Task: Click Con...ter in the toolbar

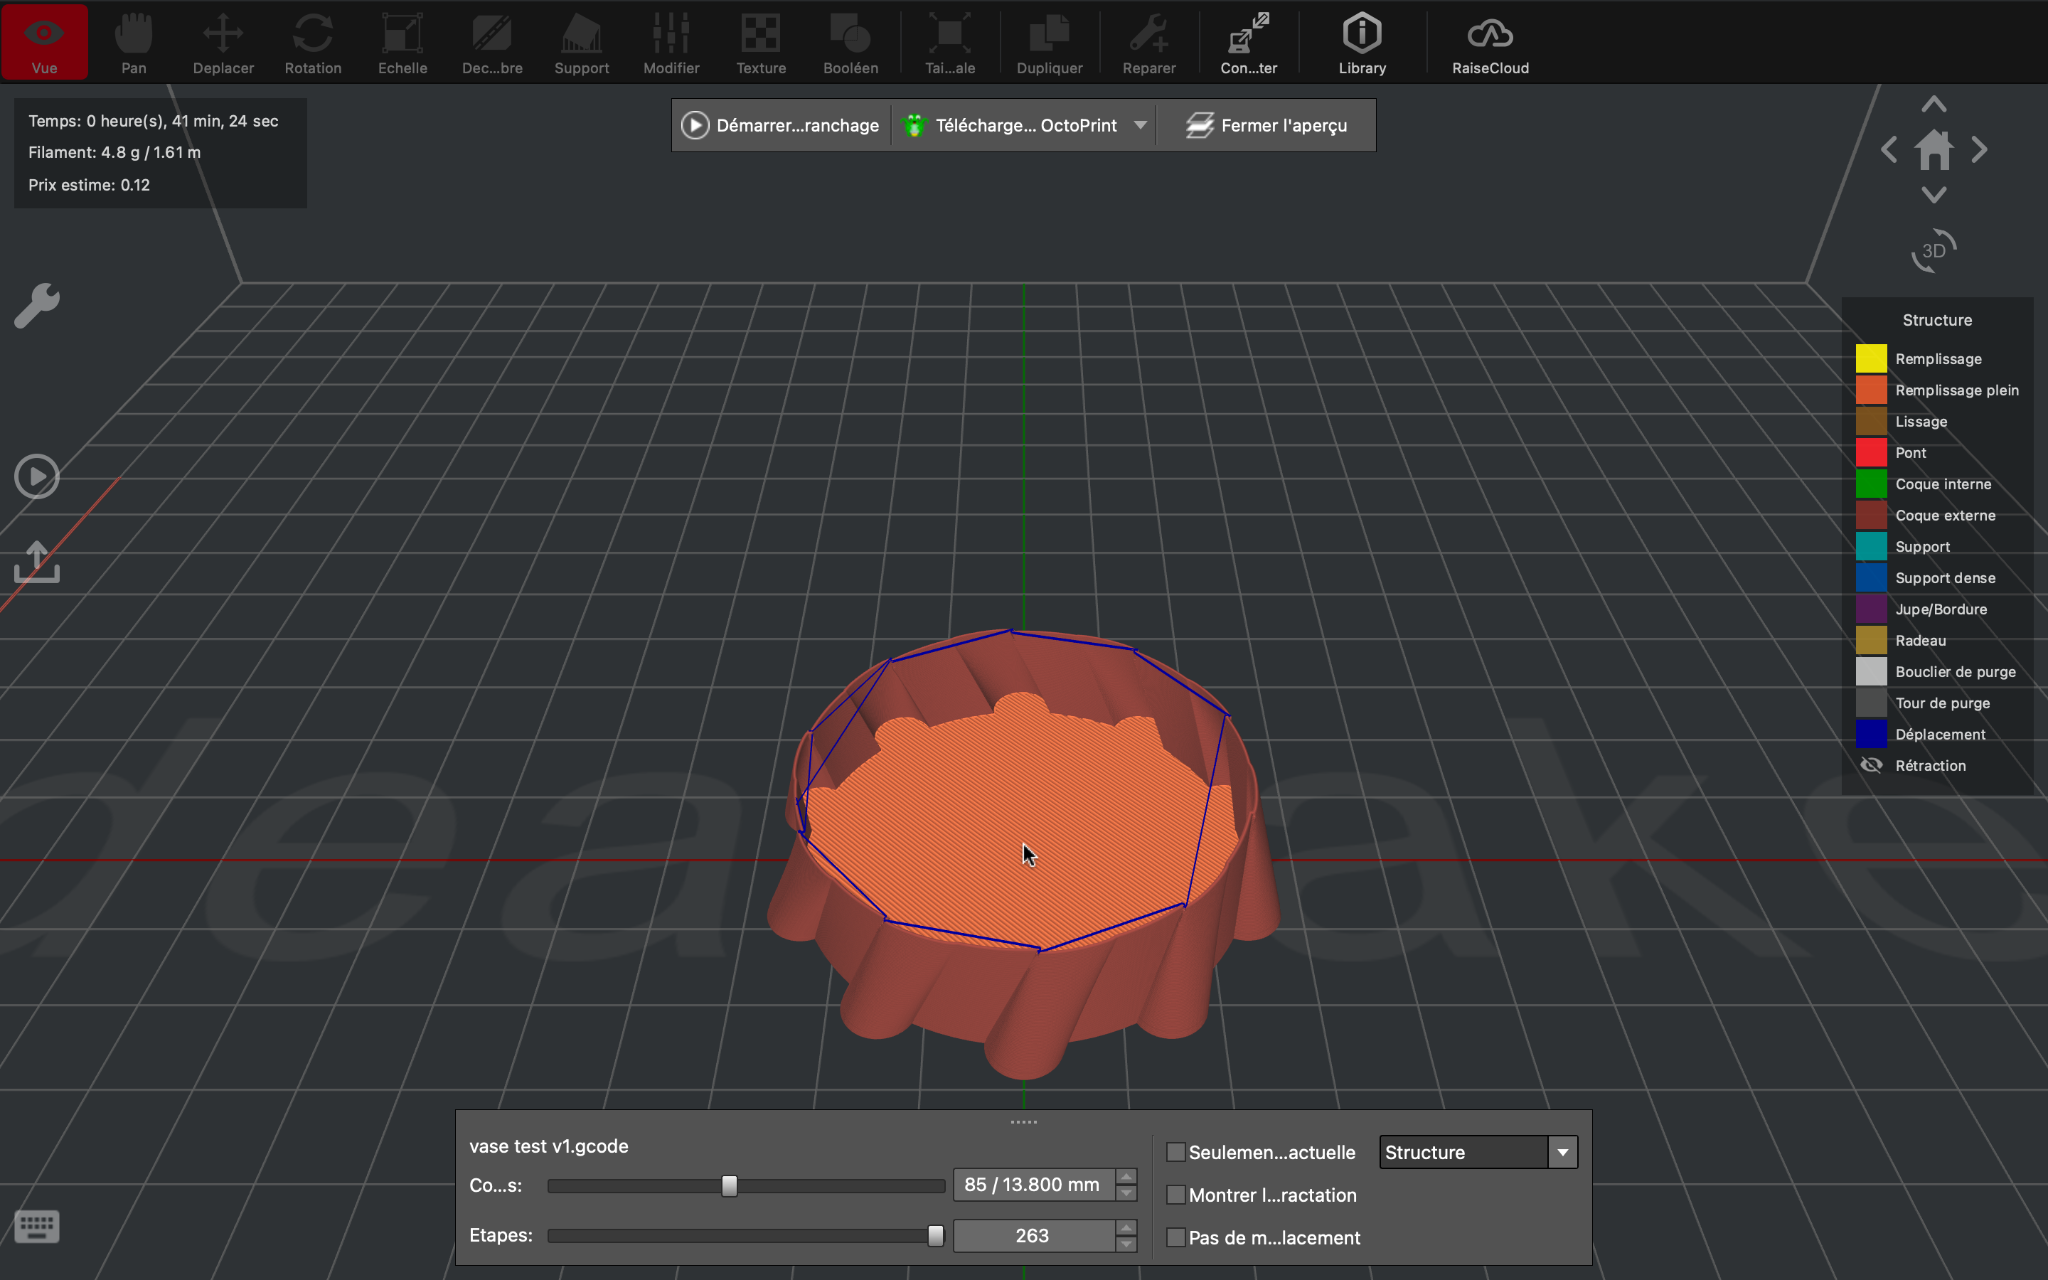Action: [x=1248, y=43]
